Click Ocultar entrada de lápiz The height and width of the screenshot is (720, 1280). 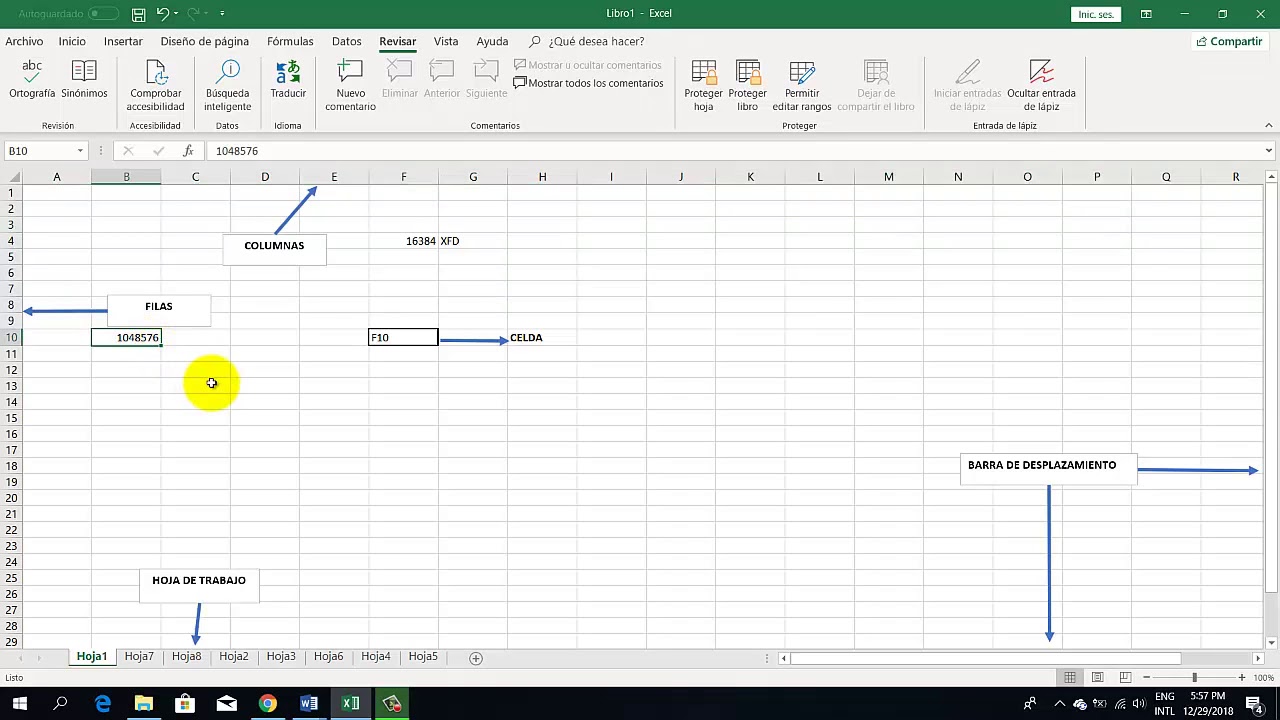coord(1041,85)
